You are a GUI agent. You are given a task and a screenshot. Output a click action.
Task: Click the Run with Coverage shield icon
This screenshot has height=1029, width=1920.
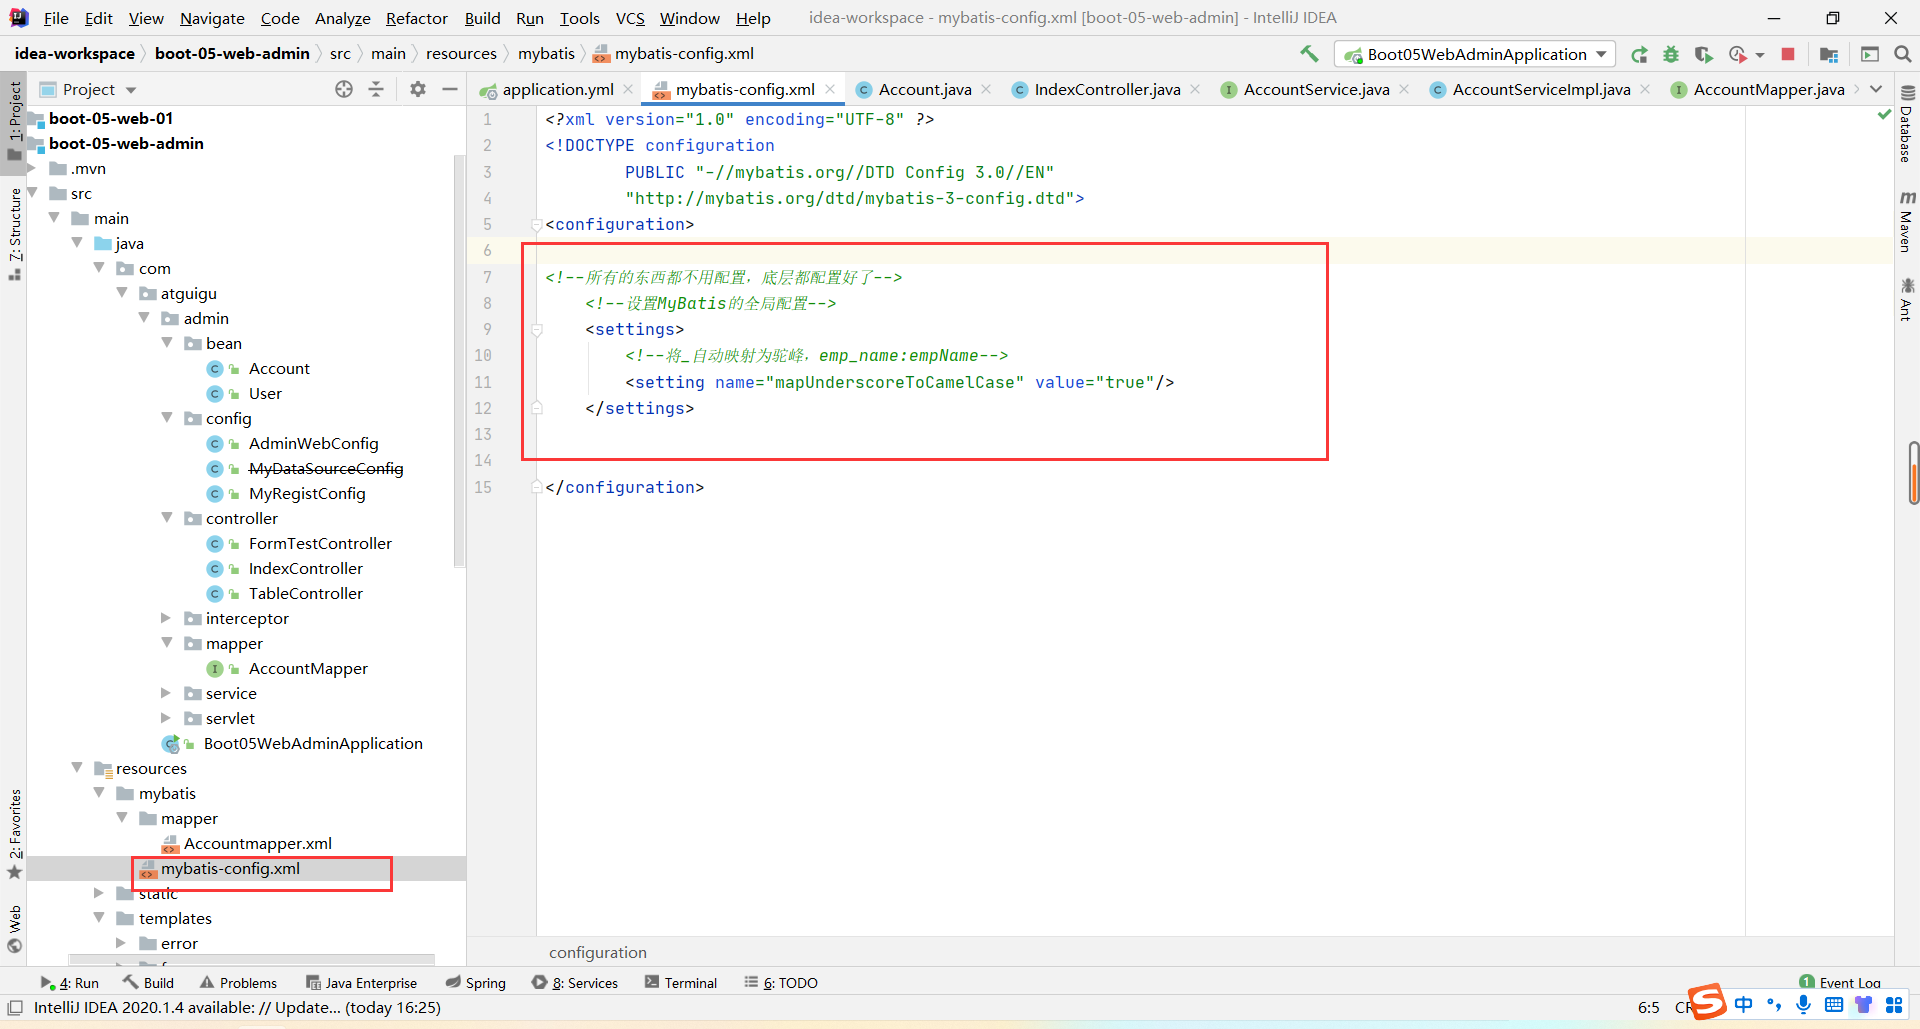1704,54
